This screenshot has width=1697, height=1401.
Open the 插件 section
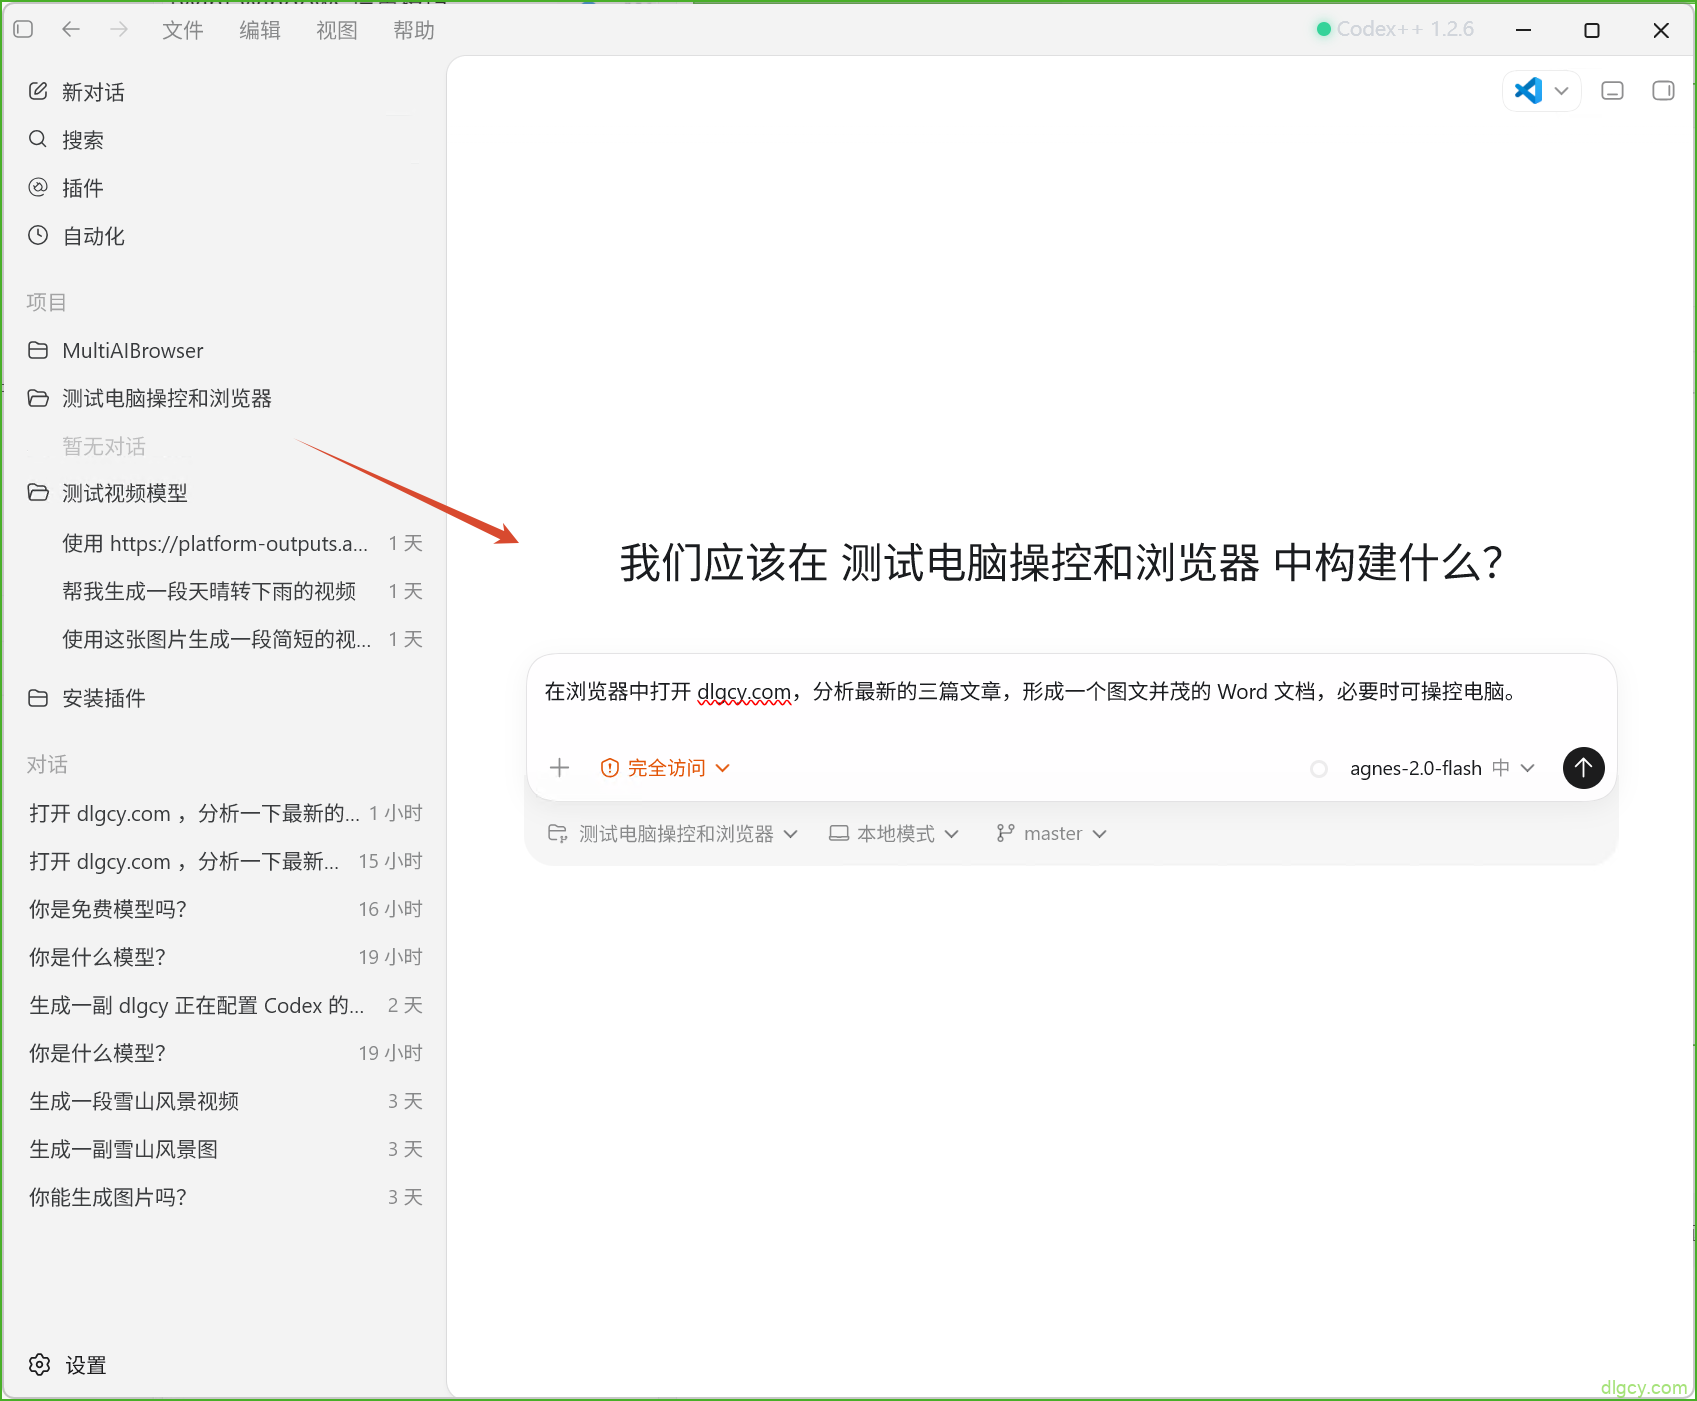[224, 188]
